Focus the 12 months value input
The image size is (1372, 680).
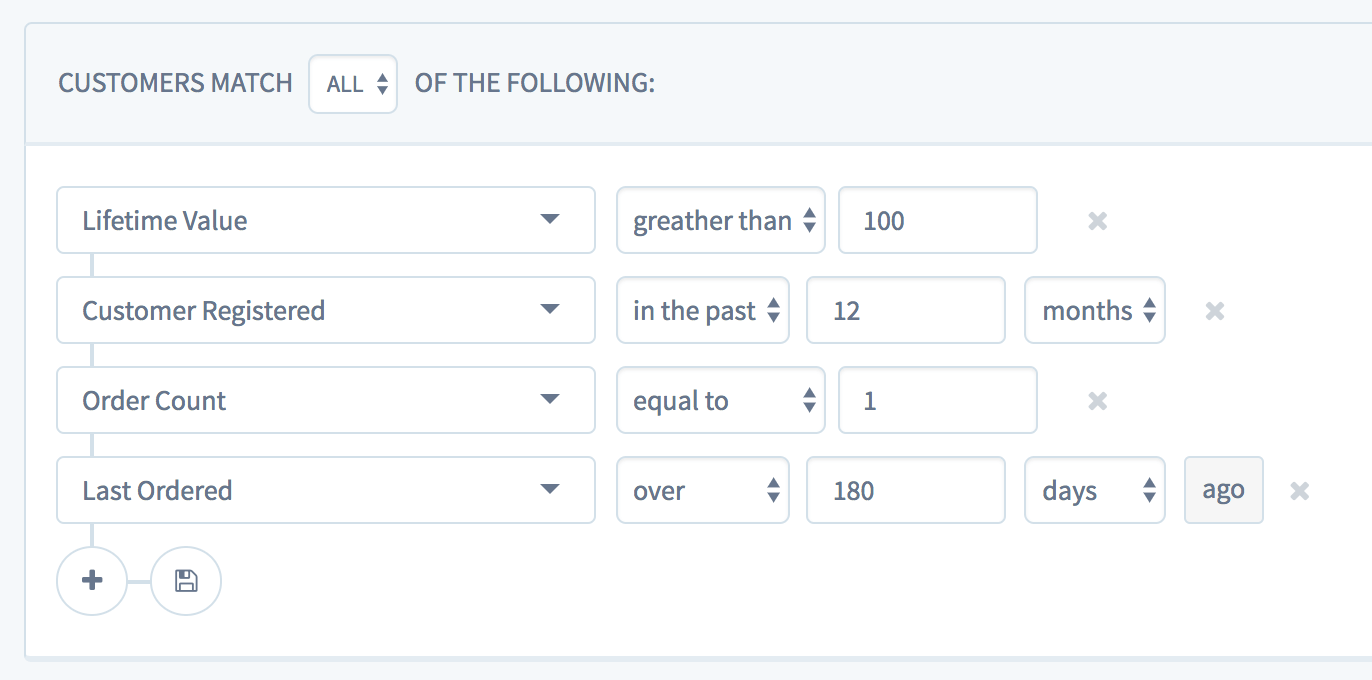905,310
